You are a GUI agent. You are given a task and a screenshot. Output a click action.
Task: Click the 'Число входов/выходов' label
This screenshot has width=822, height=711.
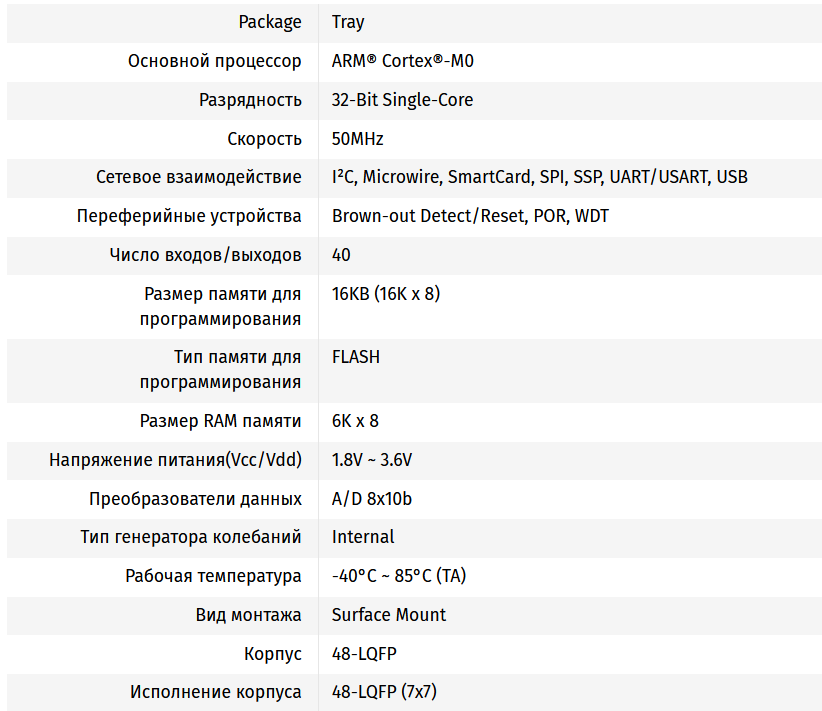[x=205, y=255]
